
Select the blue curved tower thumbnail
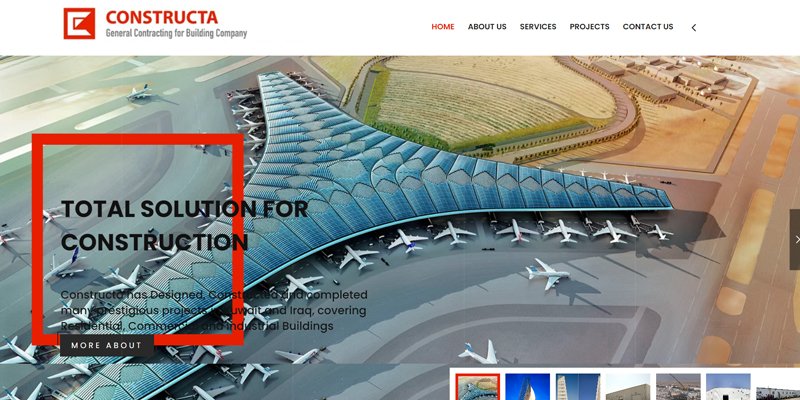pos(528,387)
